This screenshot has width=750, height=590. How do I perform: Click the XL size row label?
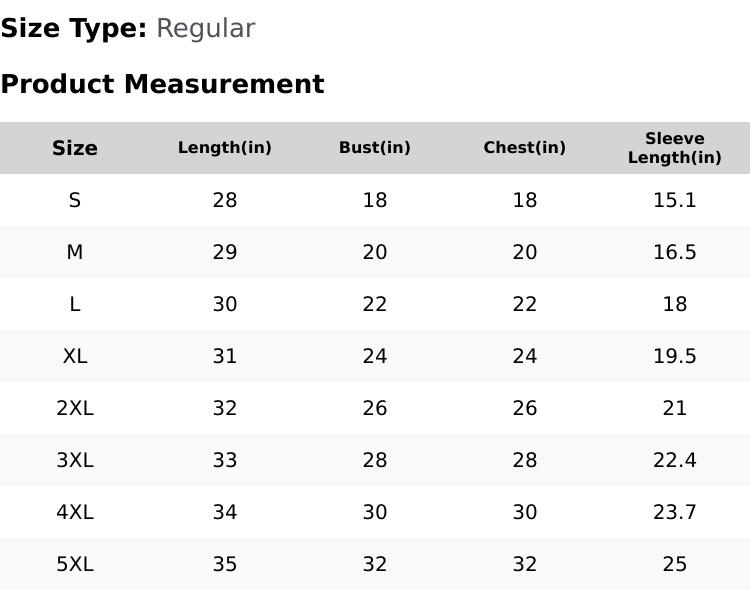[x=75, y=356]
